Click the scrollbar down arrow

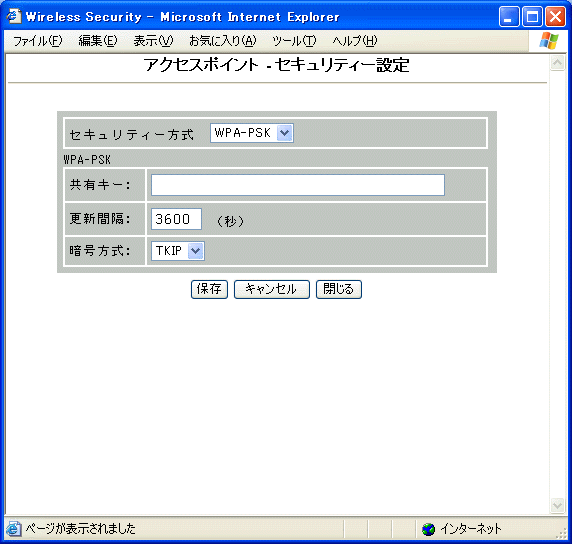point(557,505)
